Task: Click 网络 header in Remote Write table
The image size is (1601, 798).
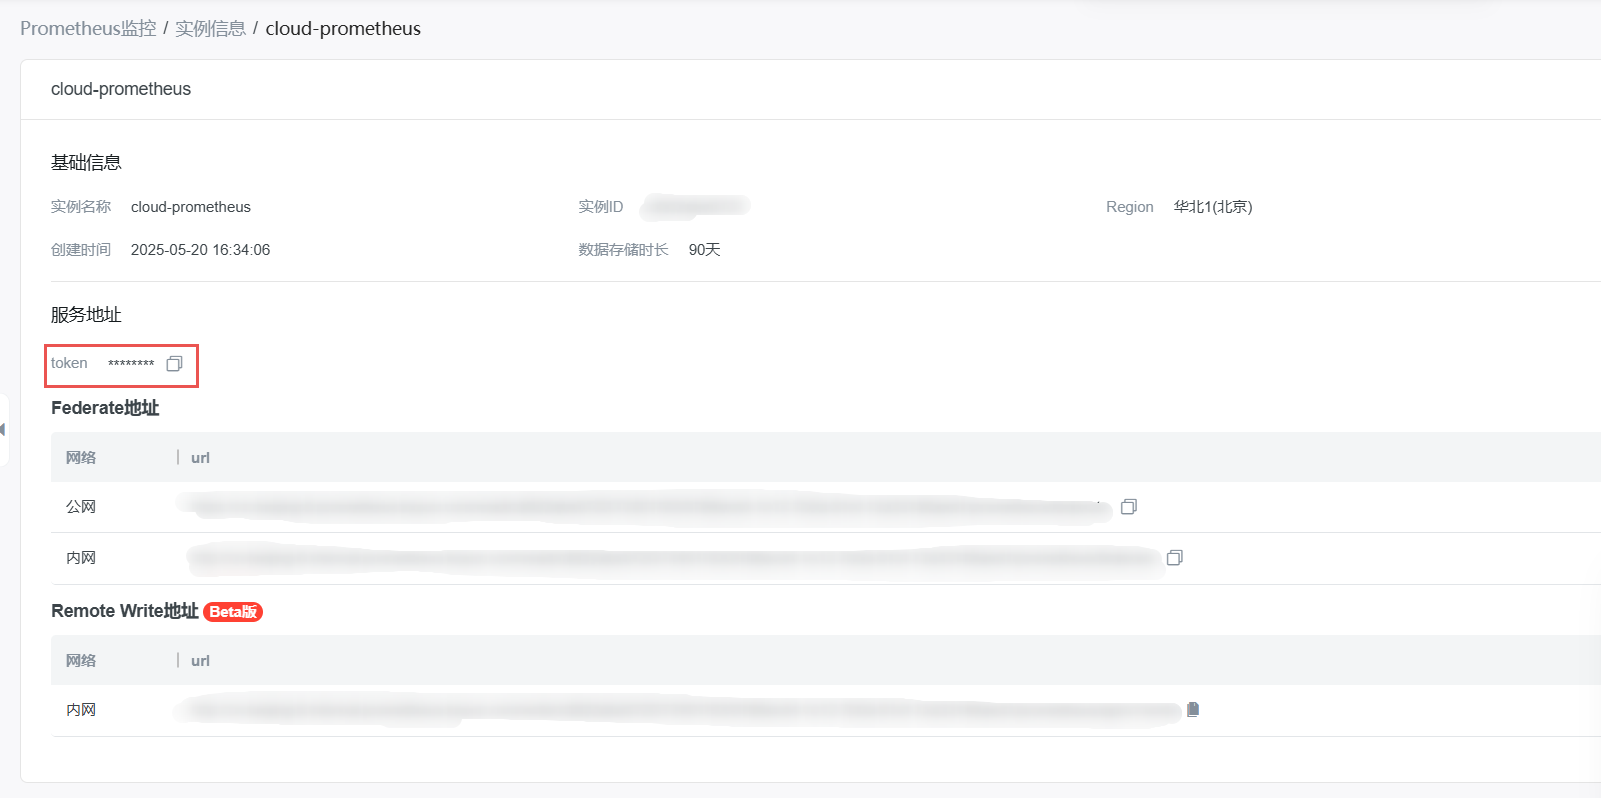Action: point(81,661)
